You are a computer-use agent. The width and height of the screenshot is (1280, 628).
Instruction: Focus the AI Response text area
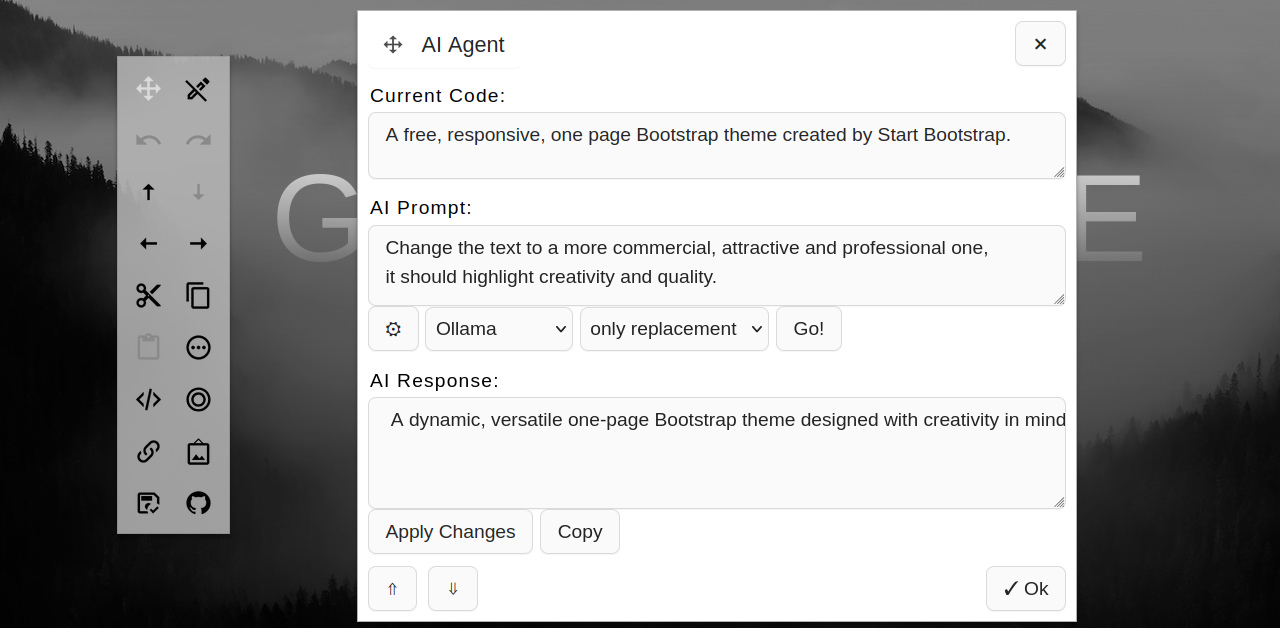717,453
